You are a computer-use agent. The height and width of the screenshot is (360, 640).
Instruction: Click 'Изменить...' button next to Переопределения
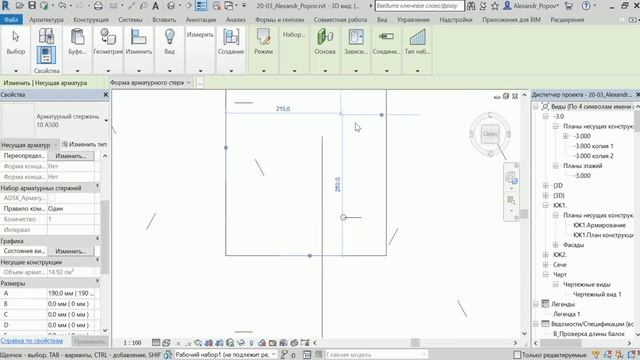click(71, 156)
